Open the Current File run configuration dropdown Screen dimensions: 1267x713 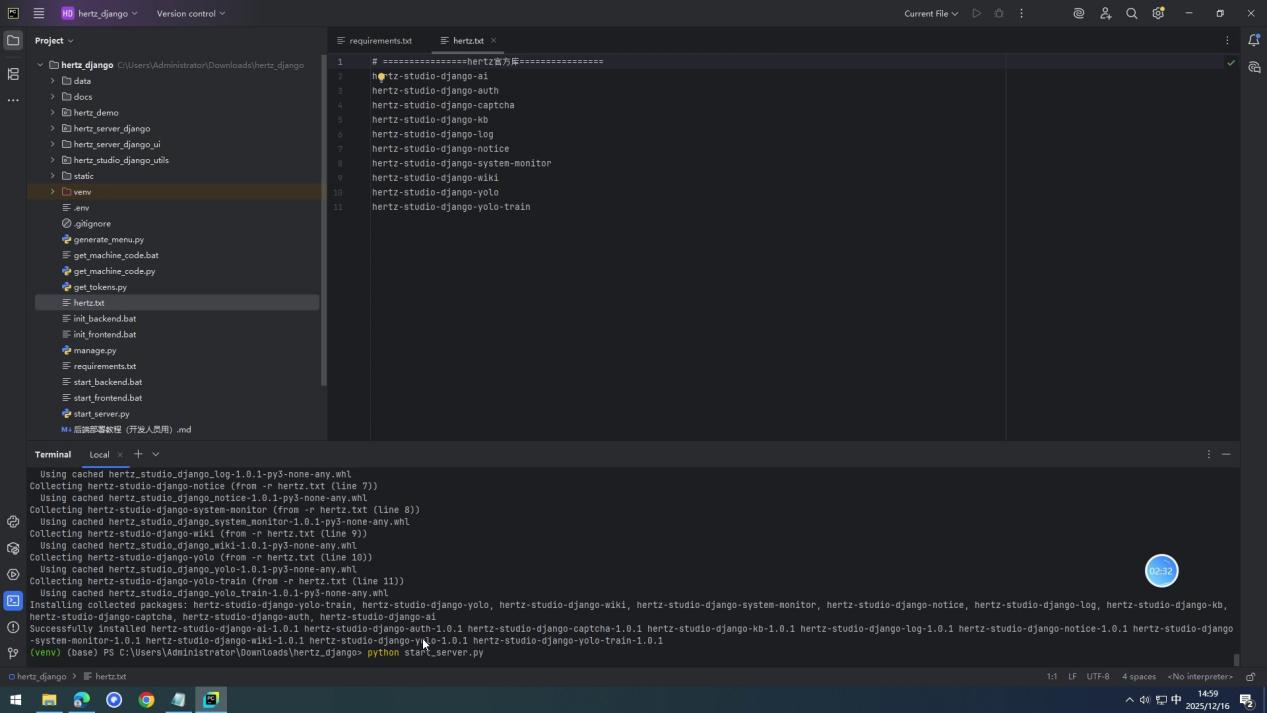point(928,13)
